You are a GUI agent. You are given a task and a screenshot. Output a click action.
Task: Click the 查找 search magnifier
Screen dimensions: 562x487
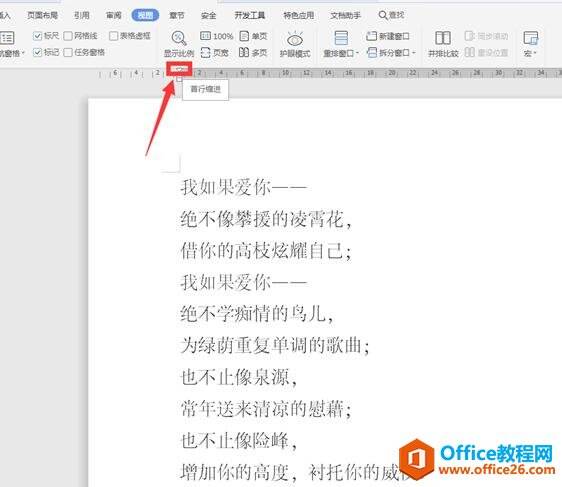(x=383, y=15)
